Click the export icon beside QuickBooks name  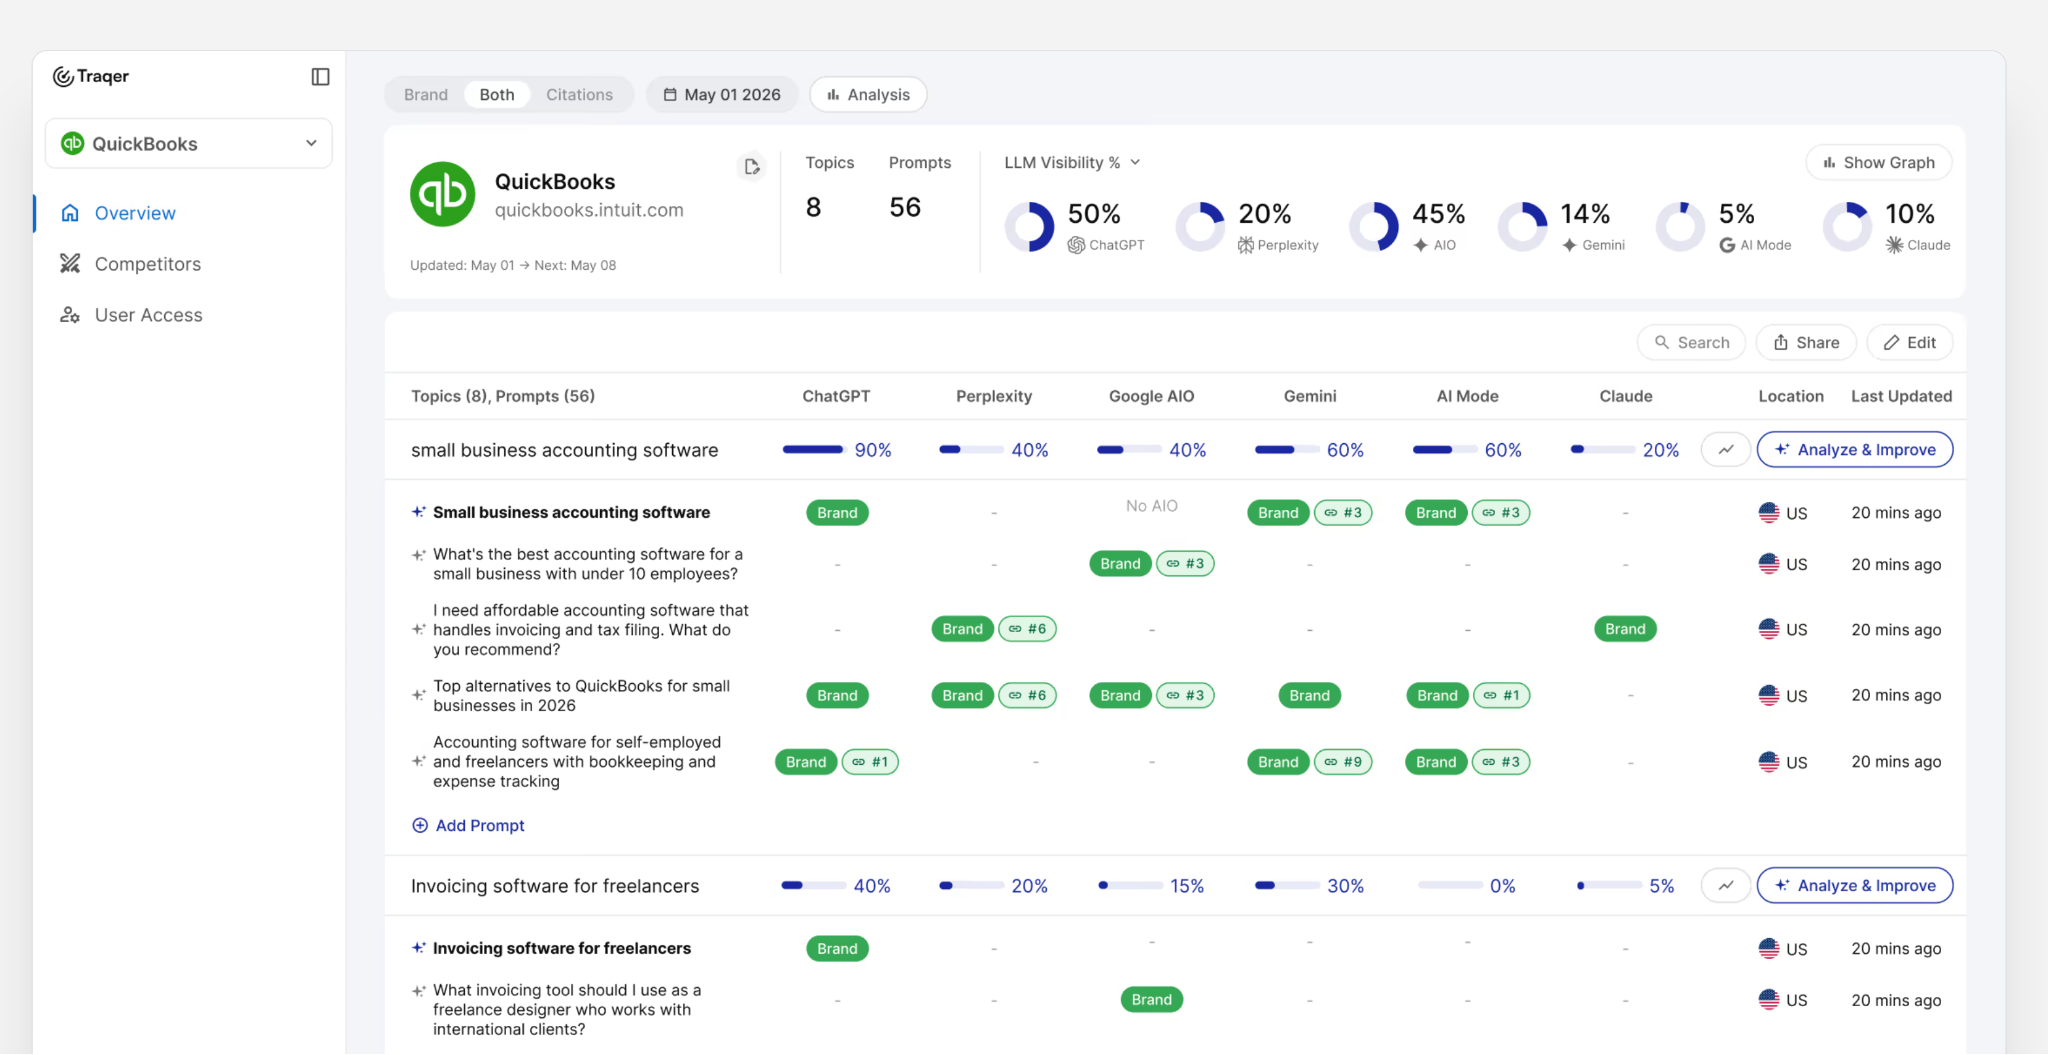[x=752, y=167]
